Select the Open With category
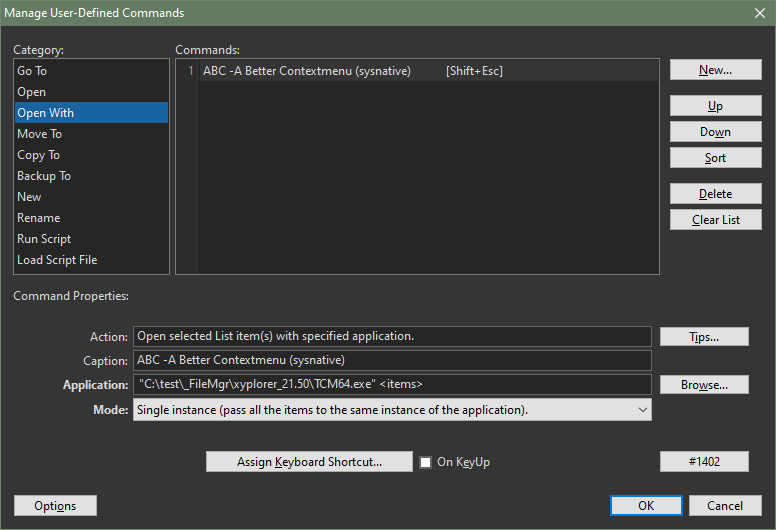The width and height of the screenshot is (776, 530). [91, 113]
